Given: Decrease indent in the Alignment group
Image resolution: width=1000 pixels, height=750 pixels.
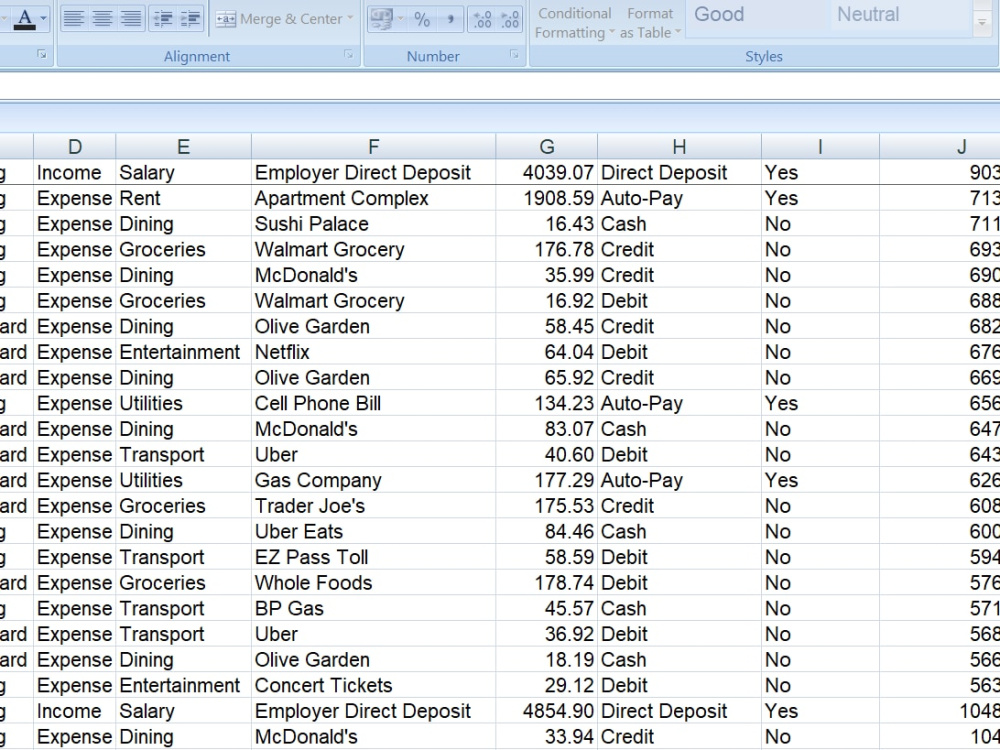Looking at the screenshot, I should click(163, 18).
